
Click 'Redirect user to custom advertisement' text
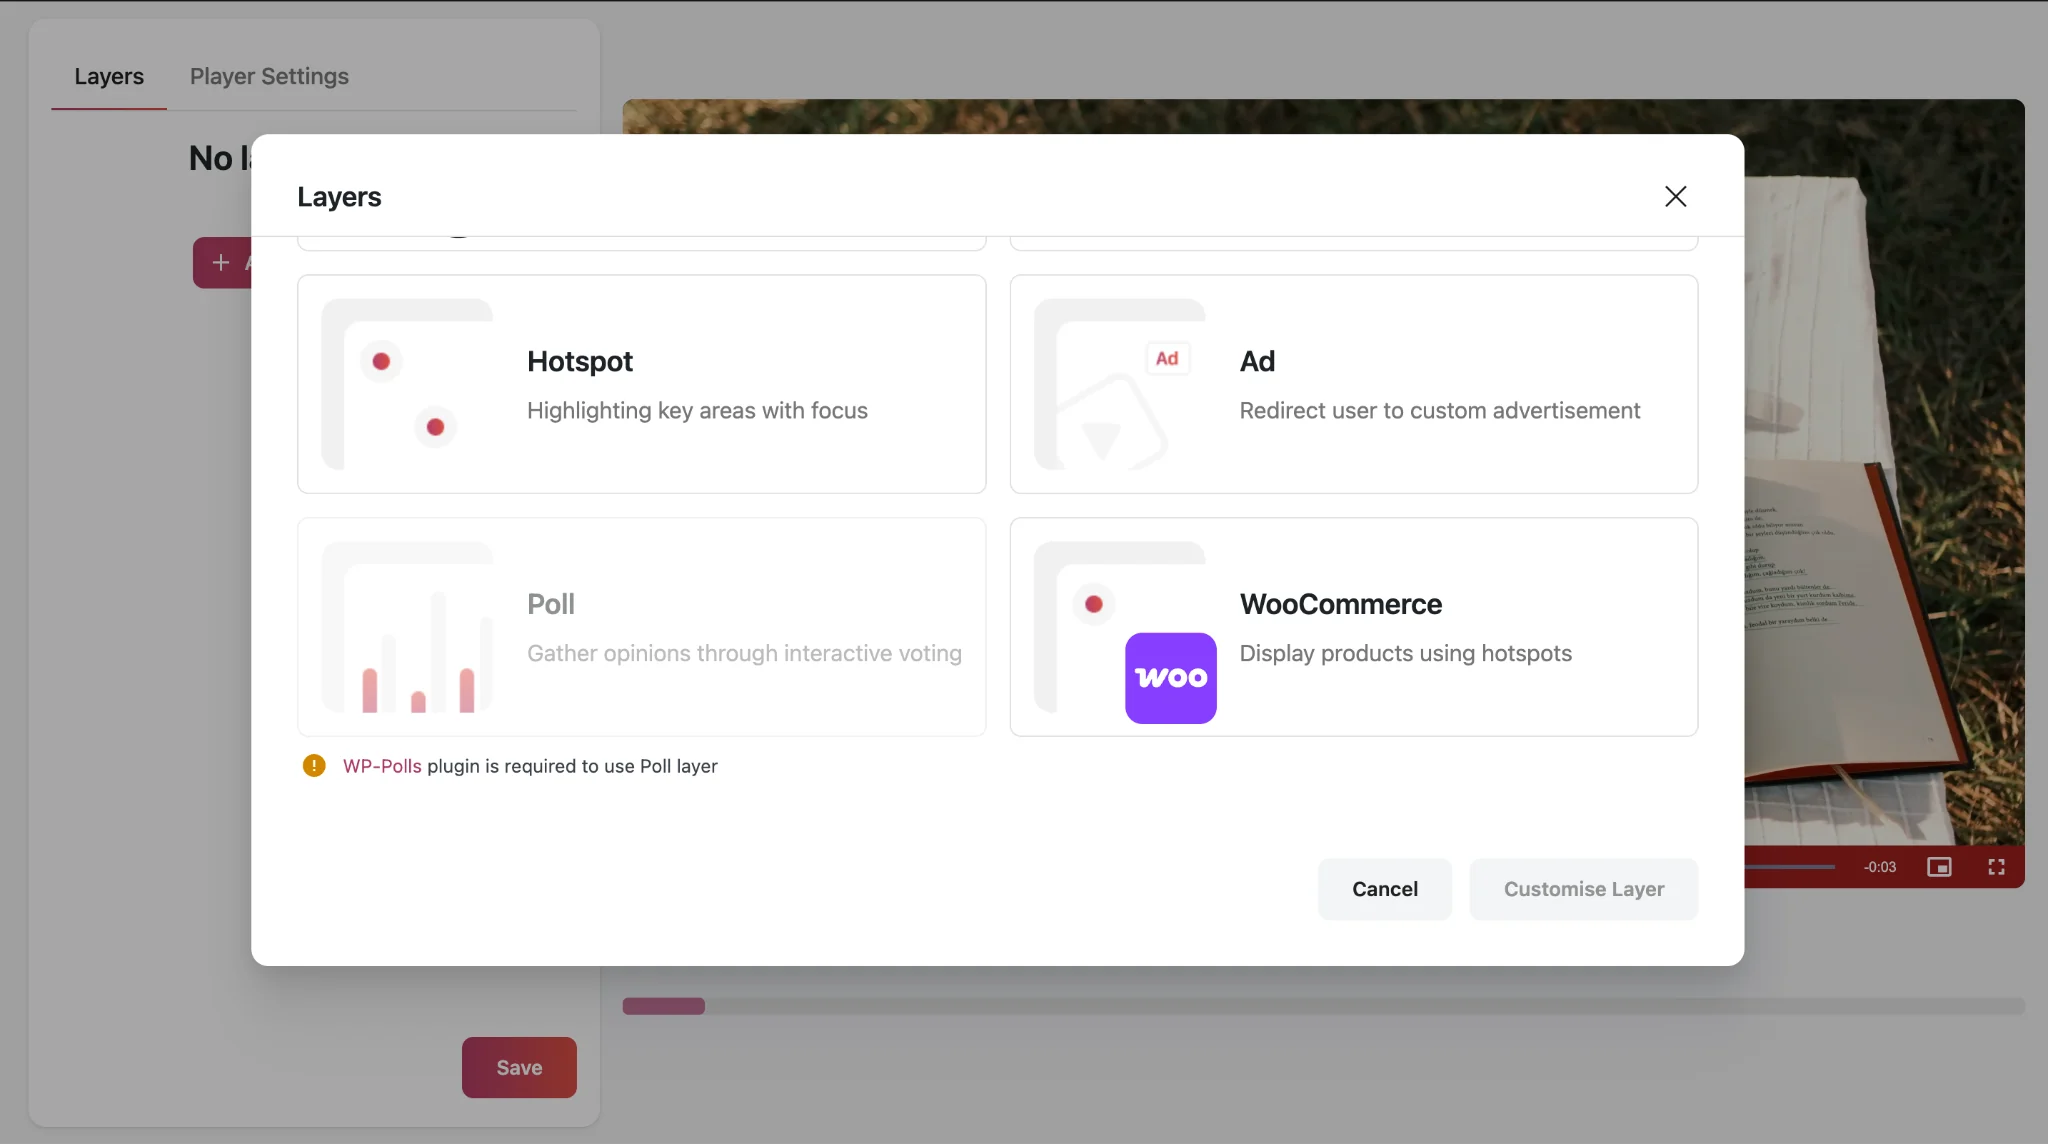(x=1440, y=410)
